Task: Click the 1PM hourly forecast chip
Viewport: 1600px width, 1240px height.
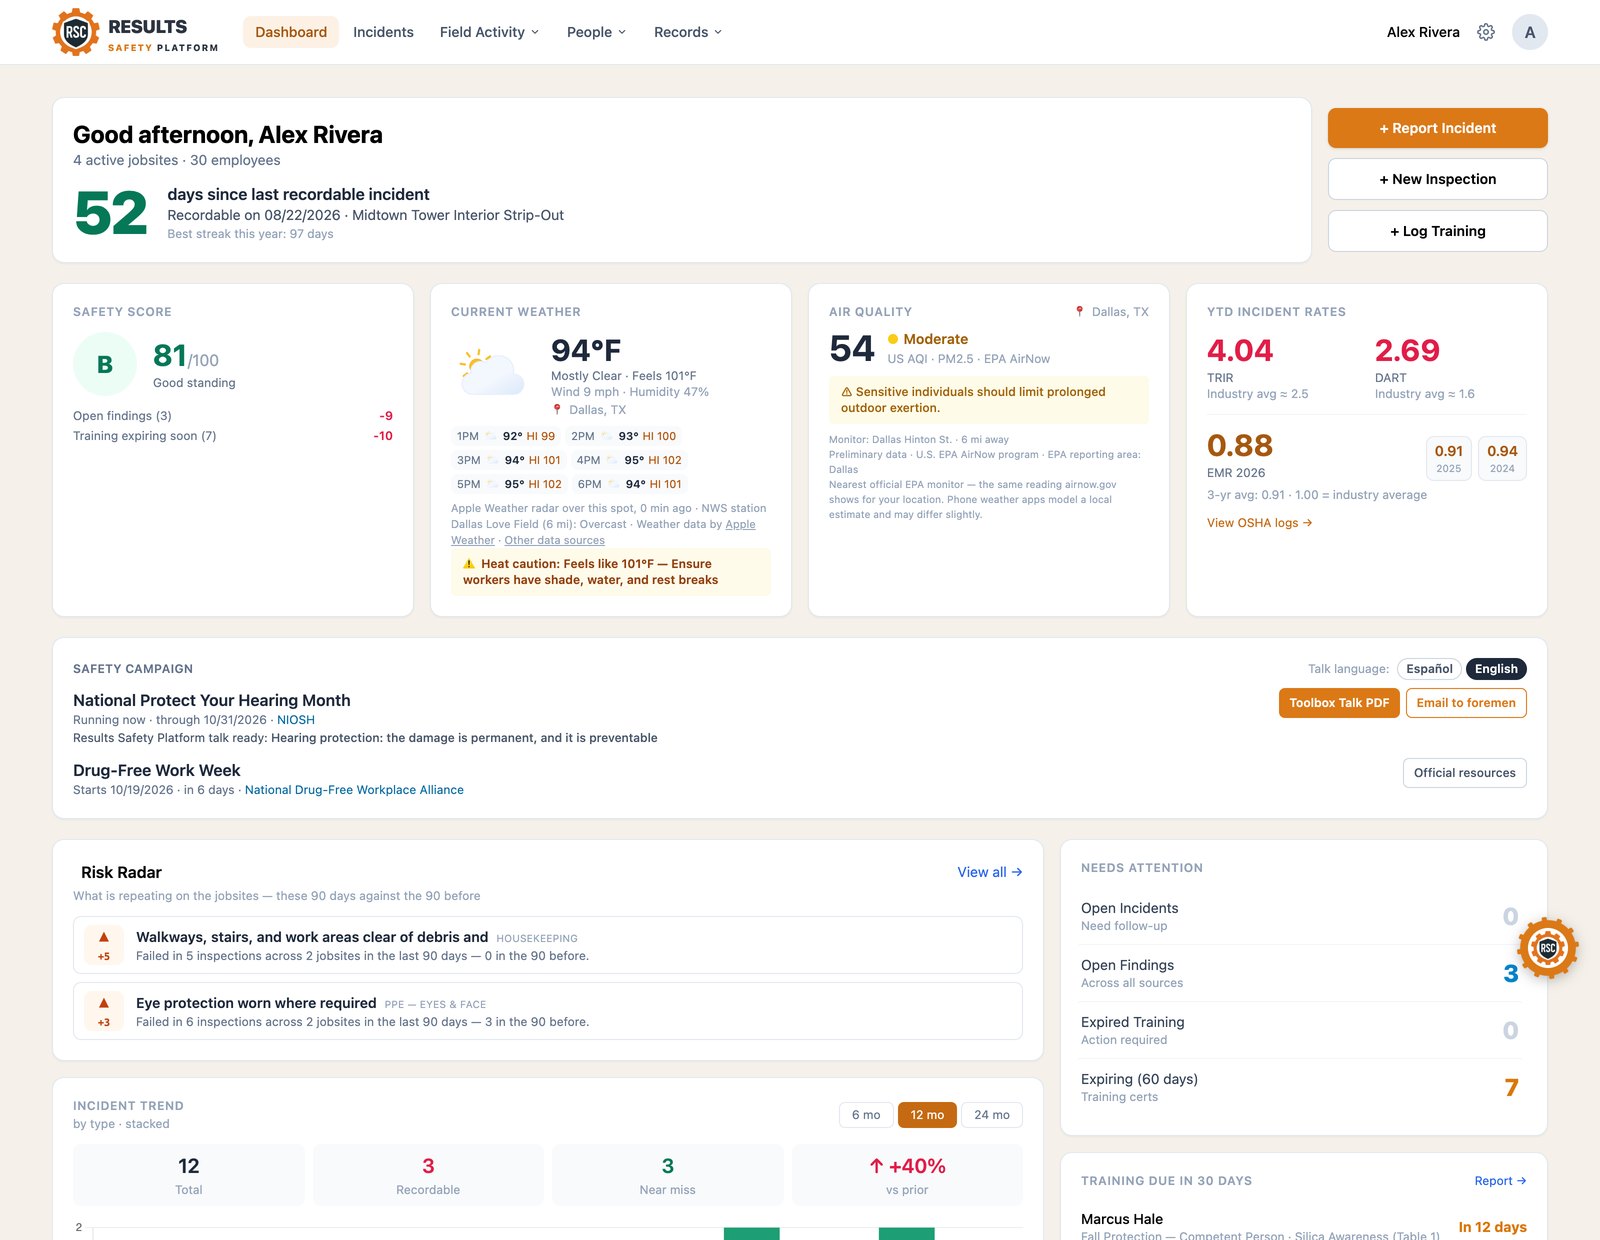Action: (x=506, y=436)
